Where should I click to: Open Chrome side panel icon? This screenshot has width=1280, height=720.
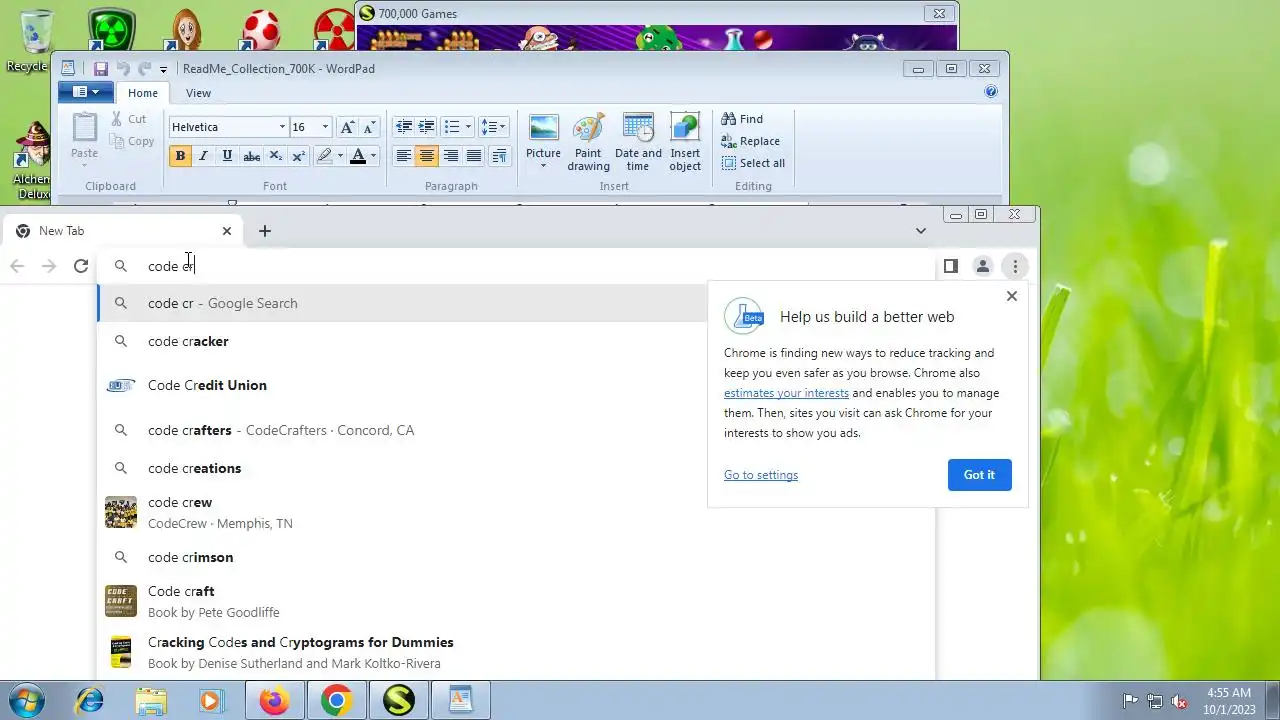point(951,266)
